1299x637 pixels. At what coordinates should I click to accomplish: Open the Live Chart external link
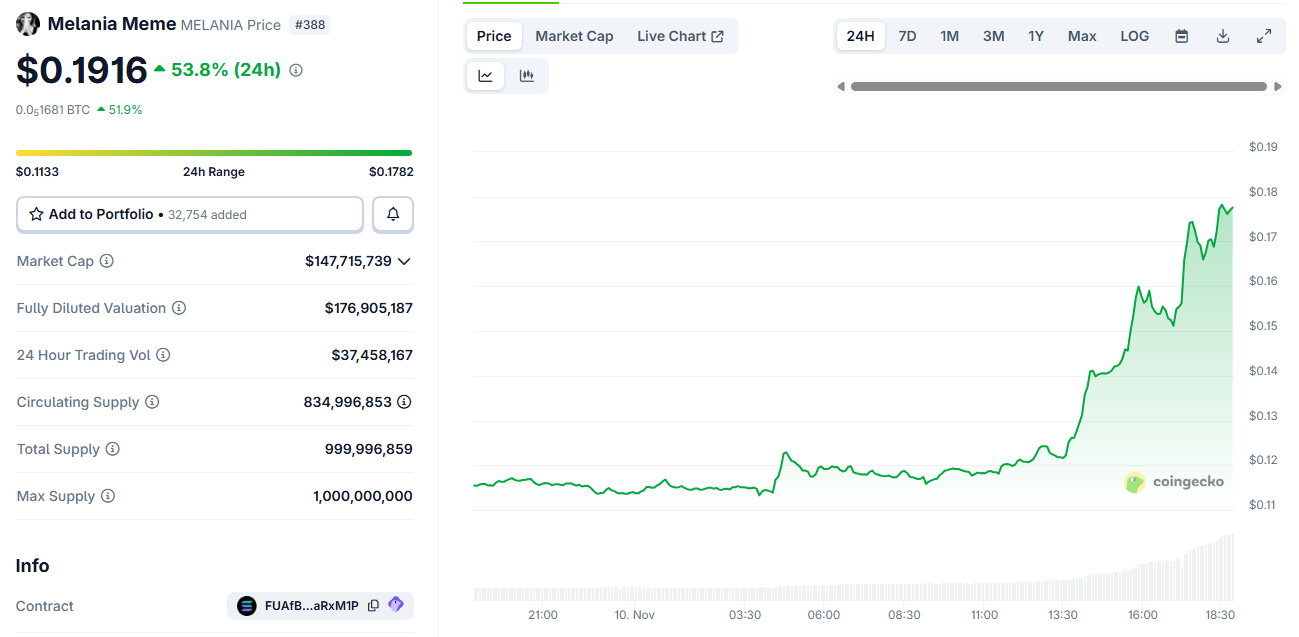tap(680, 36)
